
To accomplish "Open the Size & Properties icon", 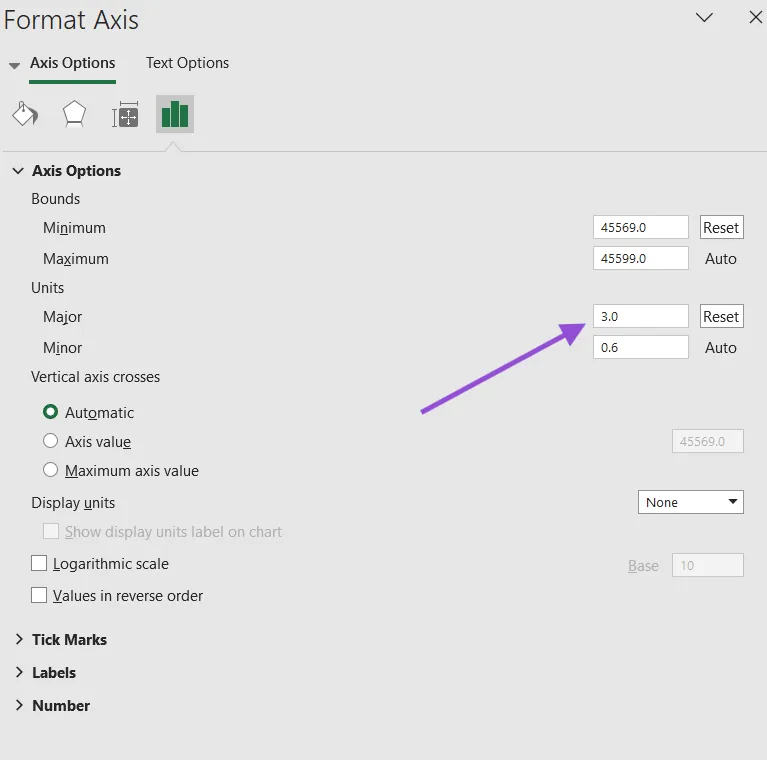I will (125, 114).
